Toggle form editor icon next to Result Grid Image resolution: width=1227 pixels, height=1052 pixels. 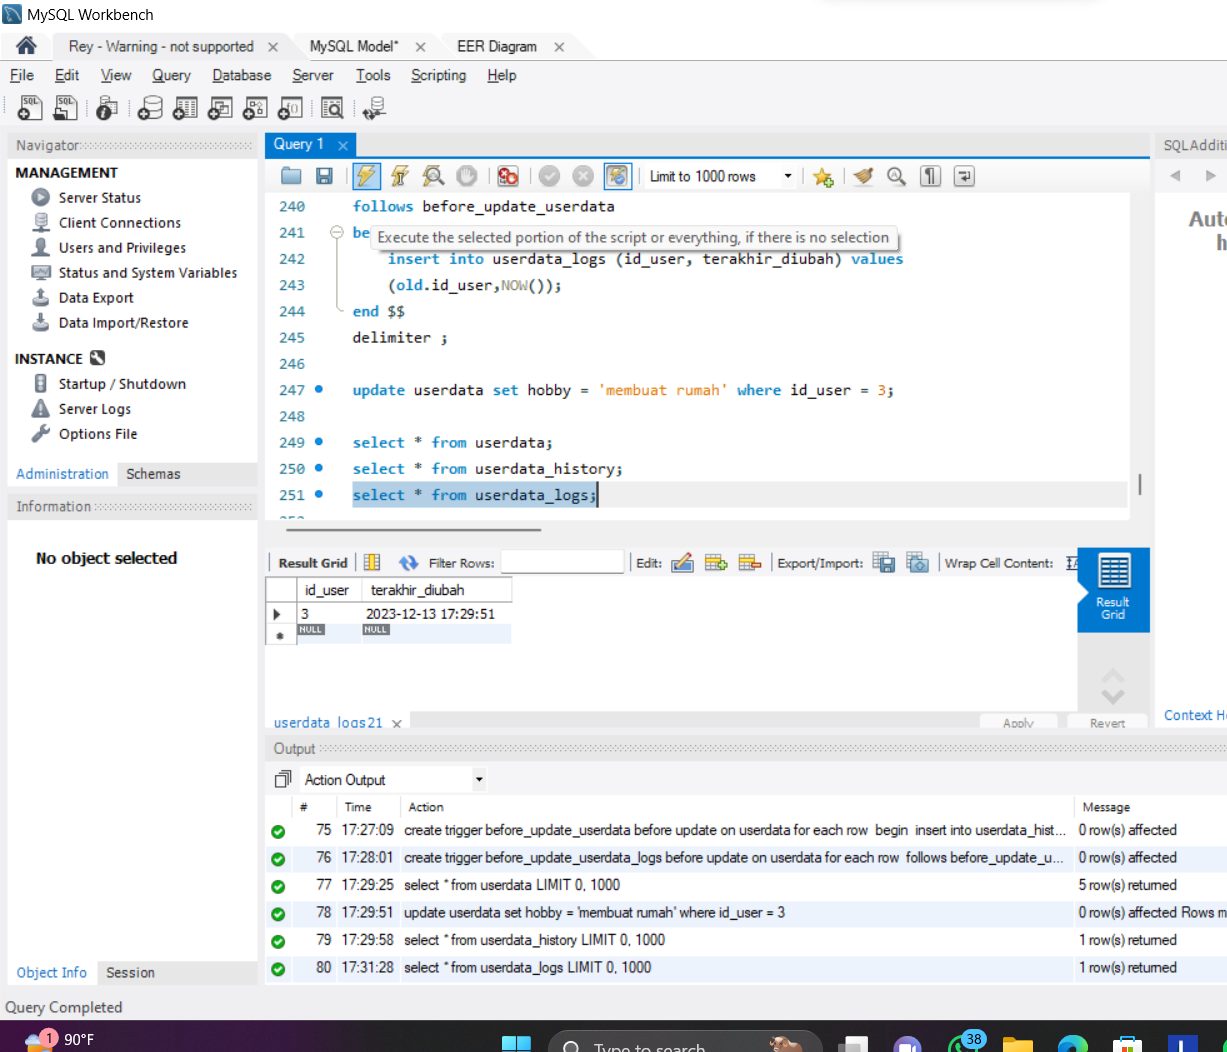[x=372, y=563]
